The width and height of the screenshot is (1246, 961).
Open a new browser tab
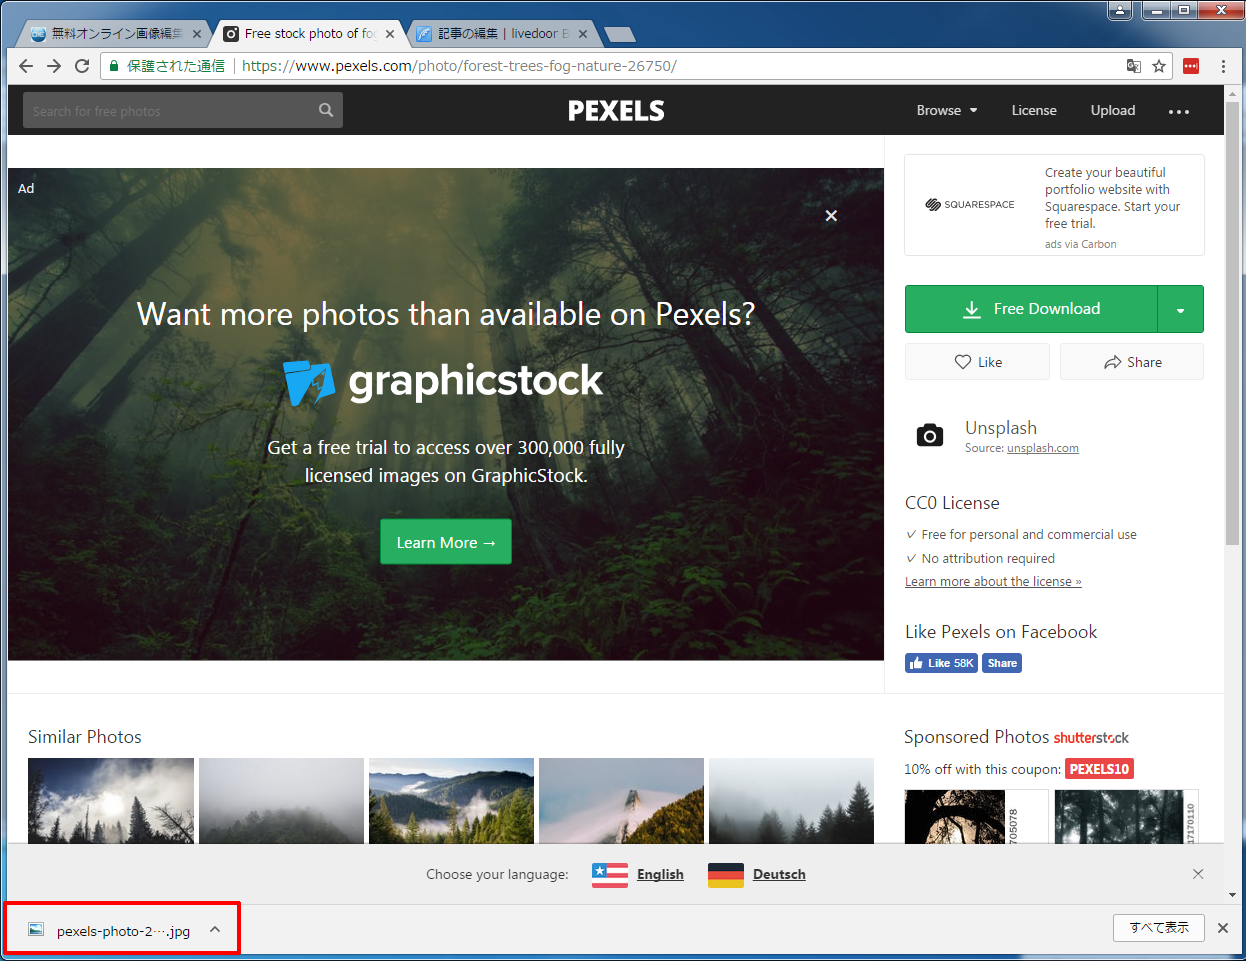pos(620,35)
